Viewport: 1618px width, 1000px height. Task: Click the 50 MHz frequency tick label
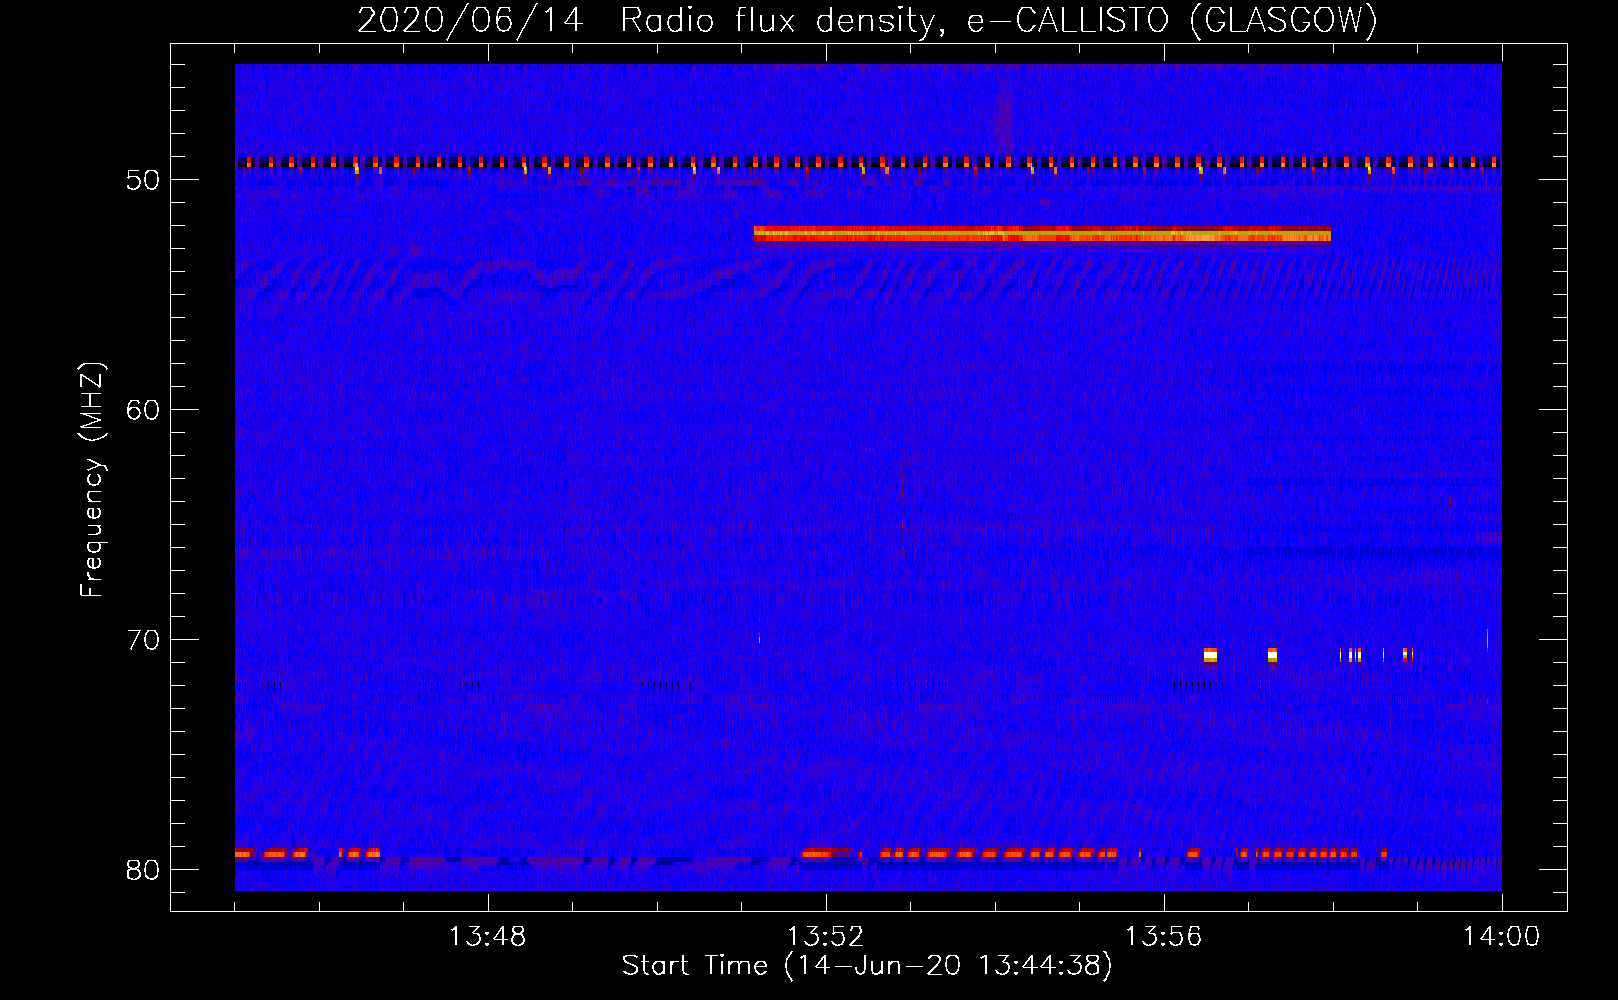(143, 180)
